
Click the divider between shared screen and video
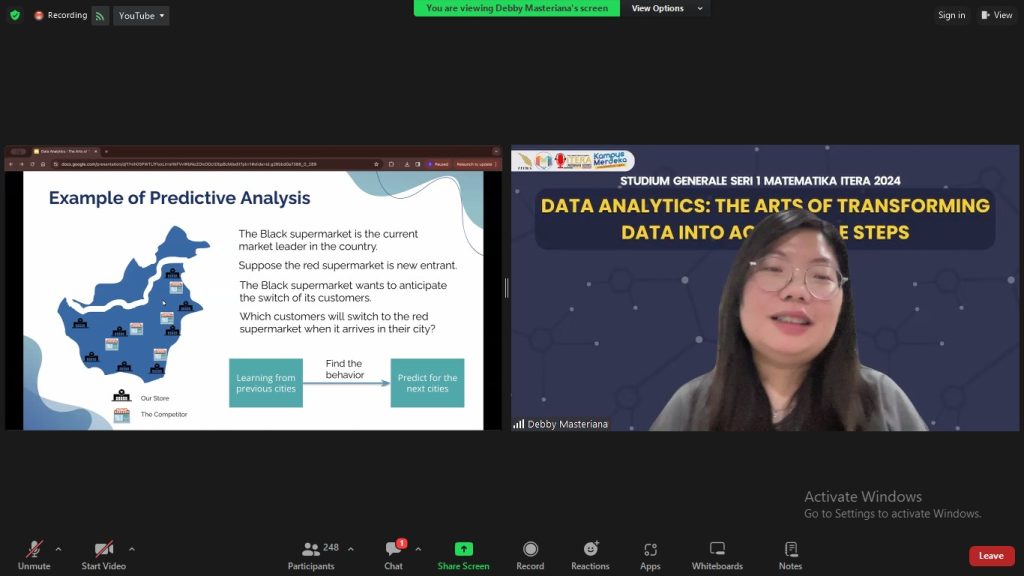[x=506, y=288]
